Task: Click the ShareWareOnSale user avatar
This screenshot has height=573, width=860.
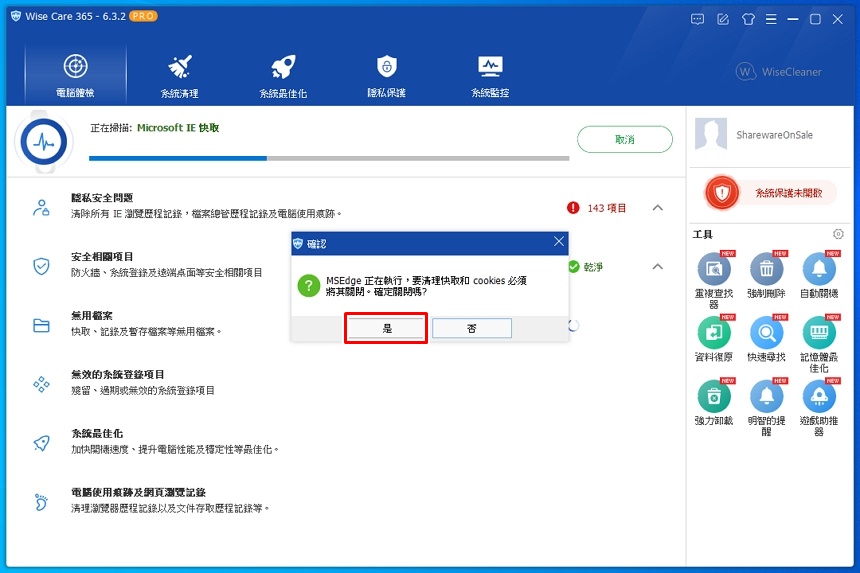Action: click(711, 134)
